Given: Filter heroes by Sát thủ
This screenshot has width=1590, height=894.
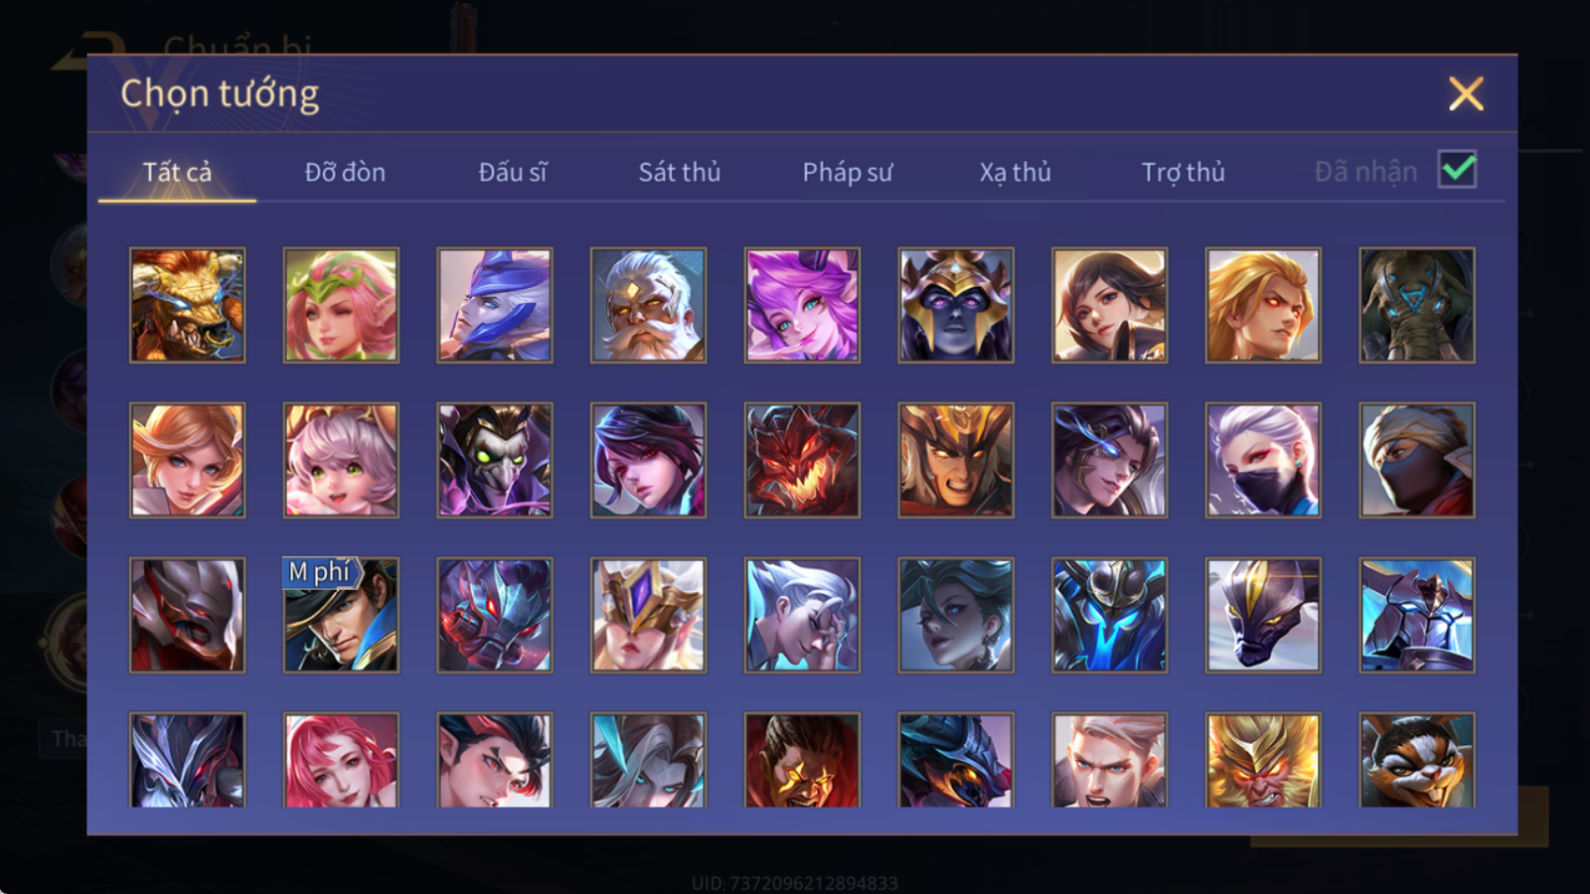Looking at the screenshot, I should click(x=680, y=172).
